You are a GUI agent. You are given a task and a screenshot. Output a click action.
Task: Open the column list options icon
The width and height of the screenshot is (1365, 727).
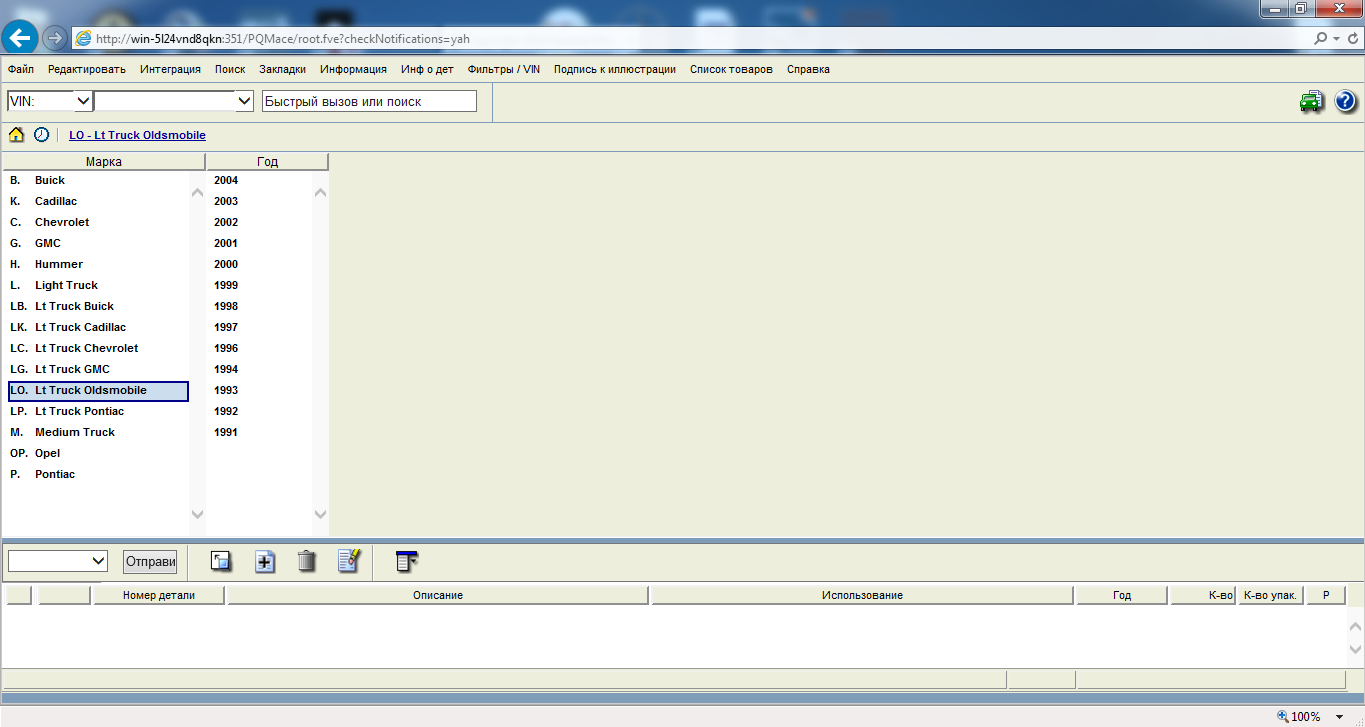tap(406, 561)
